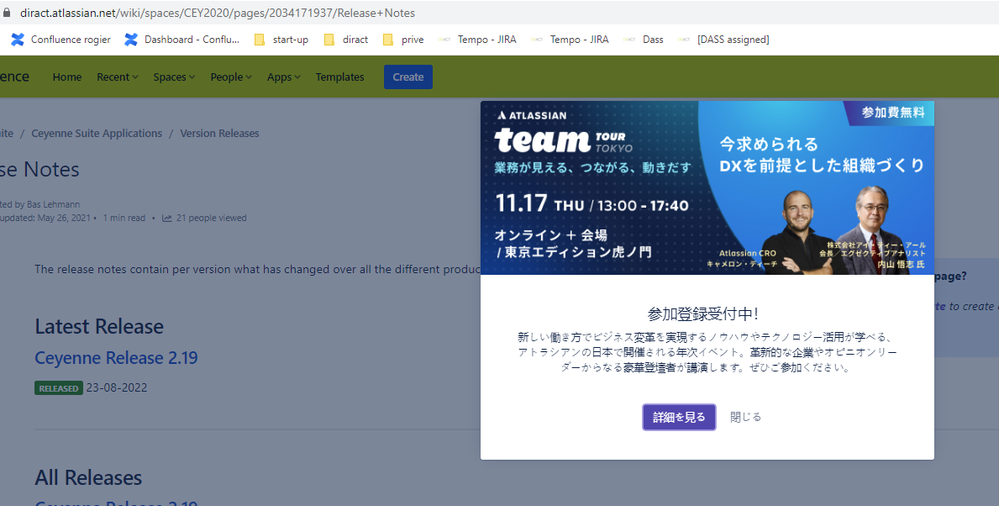The height and width of the screenshot is (506, 999).
Task: Expand the People dropdown menu
Action: (x=231, y=77)
